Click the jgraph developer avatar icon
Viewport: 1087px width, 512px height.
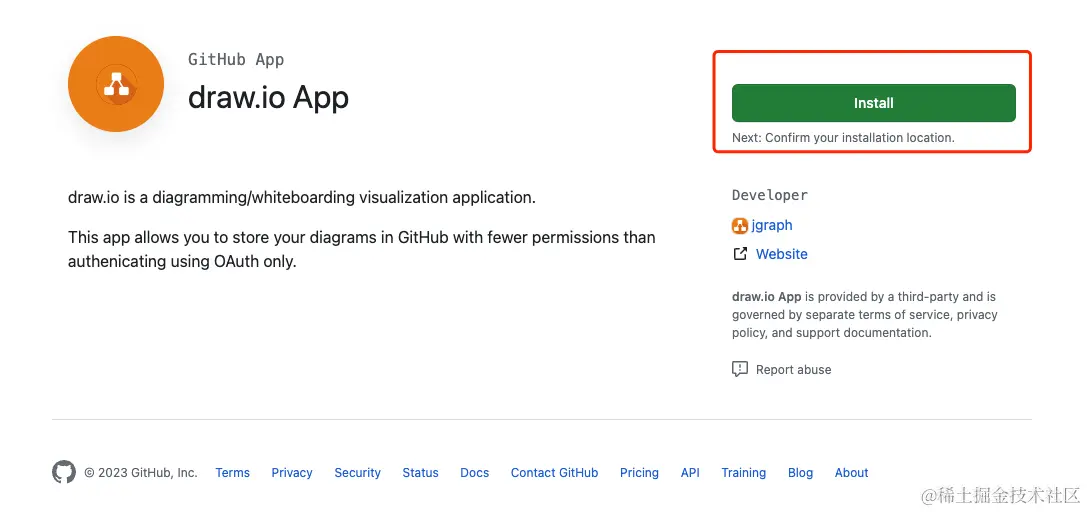click(x=740, y=225)
